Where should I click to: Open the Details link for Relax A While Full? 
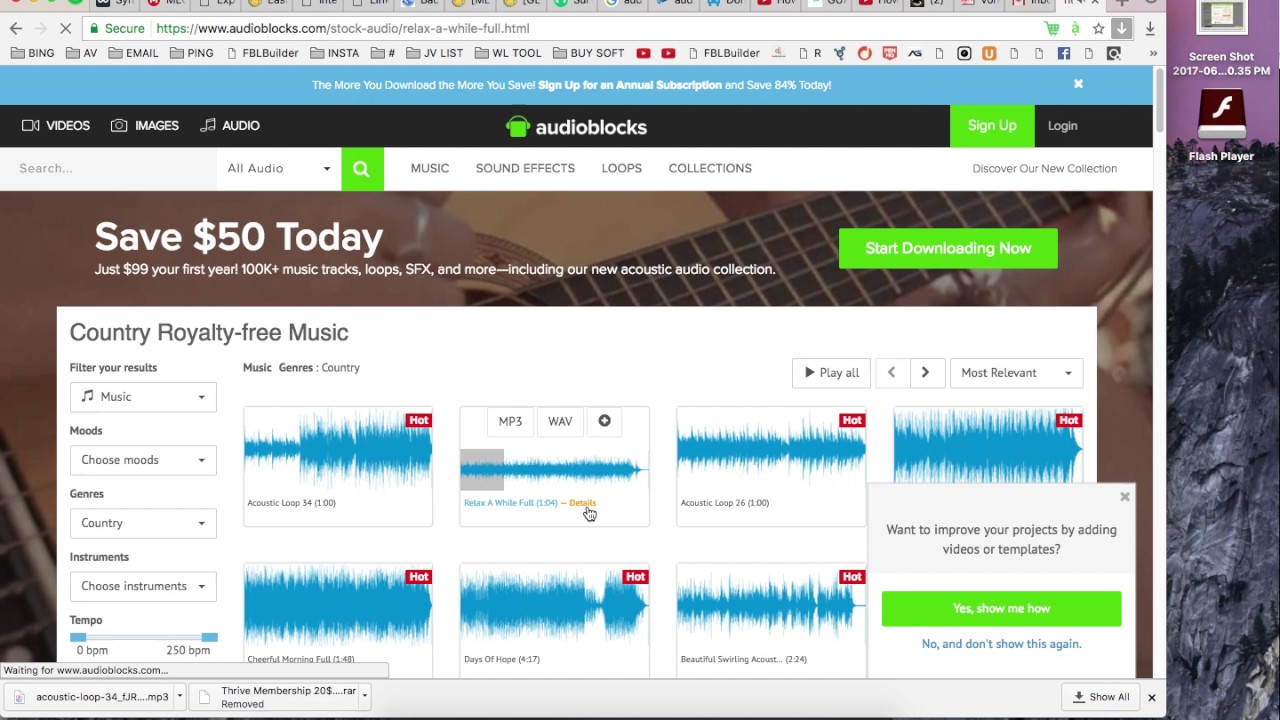pyautogui.click(x=582, y=503)
